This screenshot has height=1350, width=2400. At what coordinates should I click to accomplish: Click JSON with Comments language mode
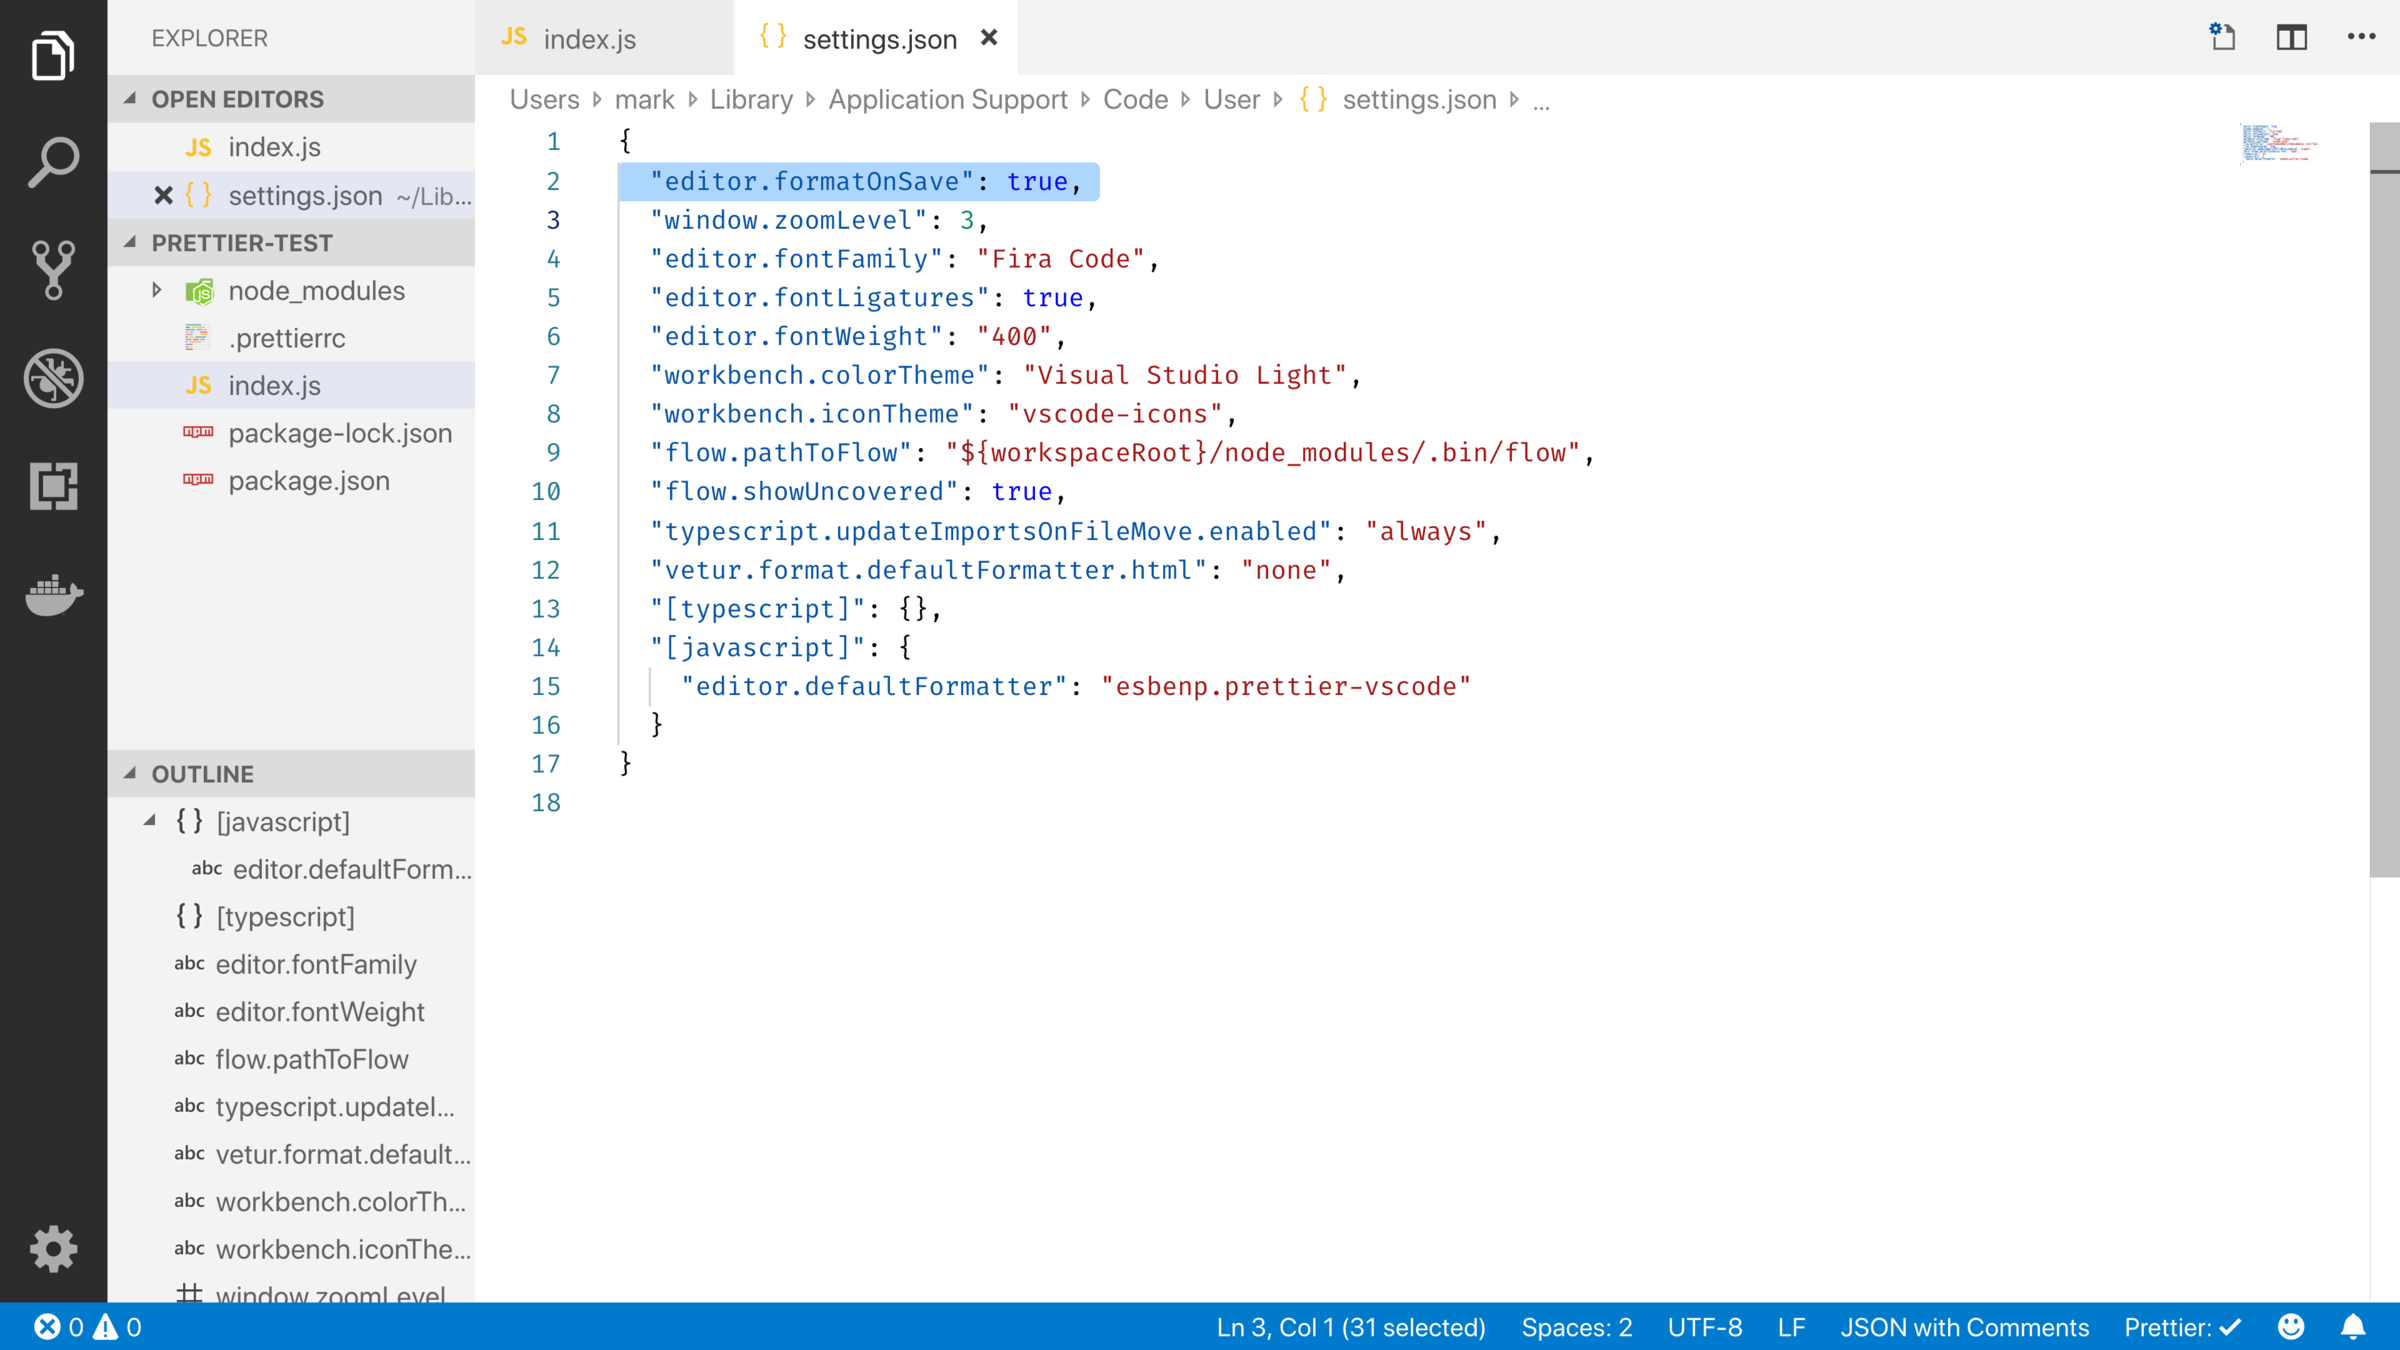pyautogui.click(x=1964, y=1327)
